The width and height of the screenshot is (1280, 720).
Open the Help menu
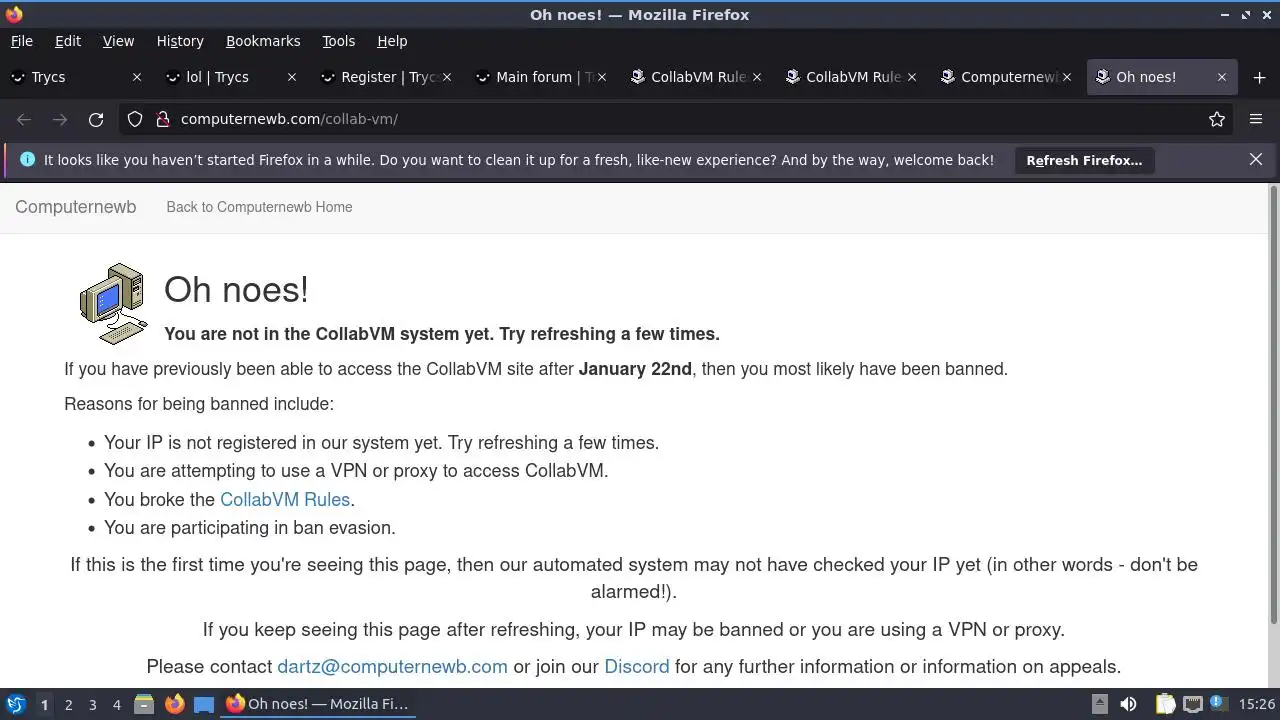point(392,41)
